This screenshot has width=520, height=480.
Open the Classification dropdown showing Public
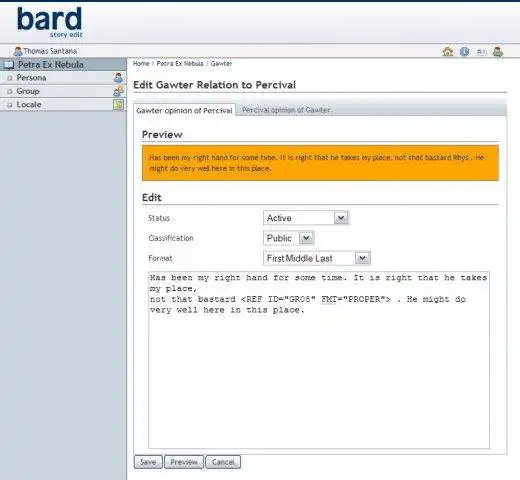[288, 238]
